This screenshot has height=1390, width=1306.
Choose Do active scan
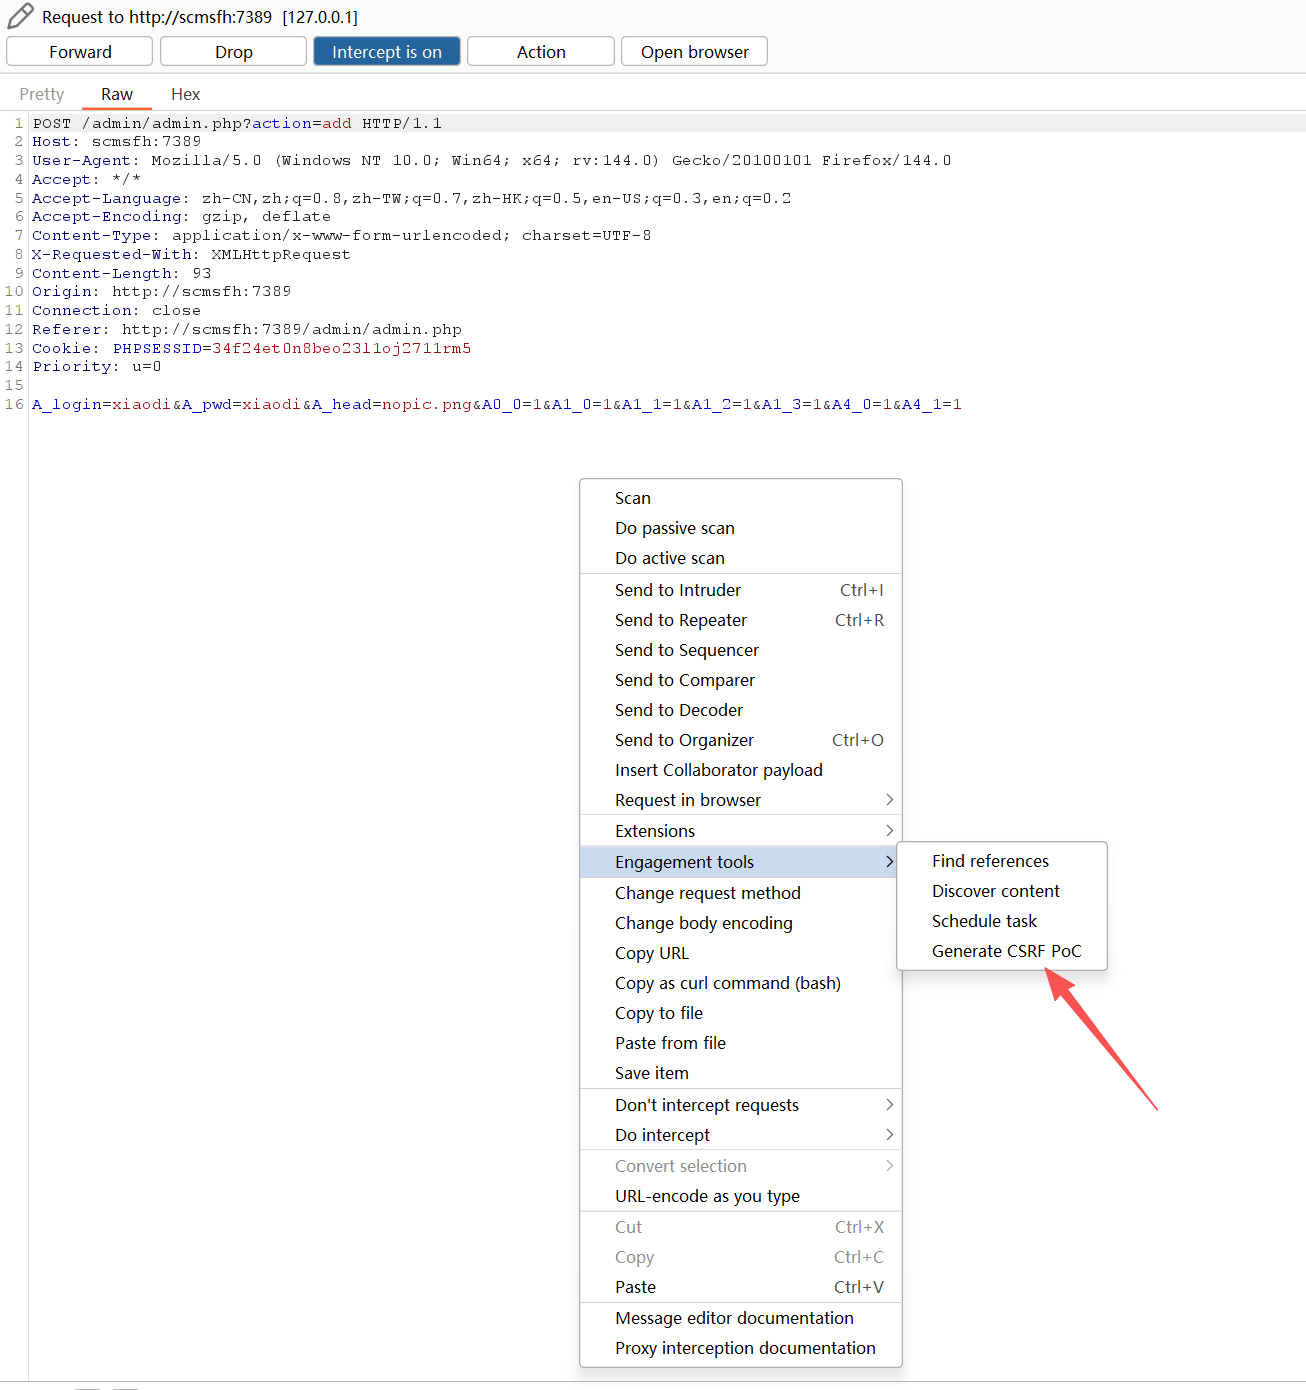coord(741,558)
